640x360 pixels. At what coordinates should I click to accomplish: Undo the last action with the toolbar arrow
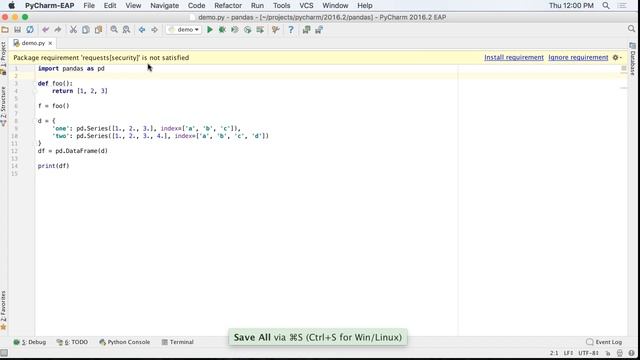pyautogui.click(x=45, y=30)
